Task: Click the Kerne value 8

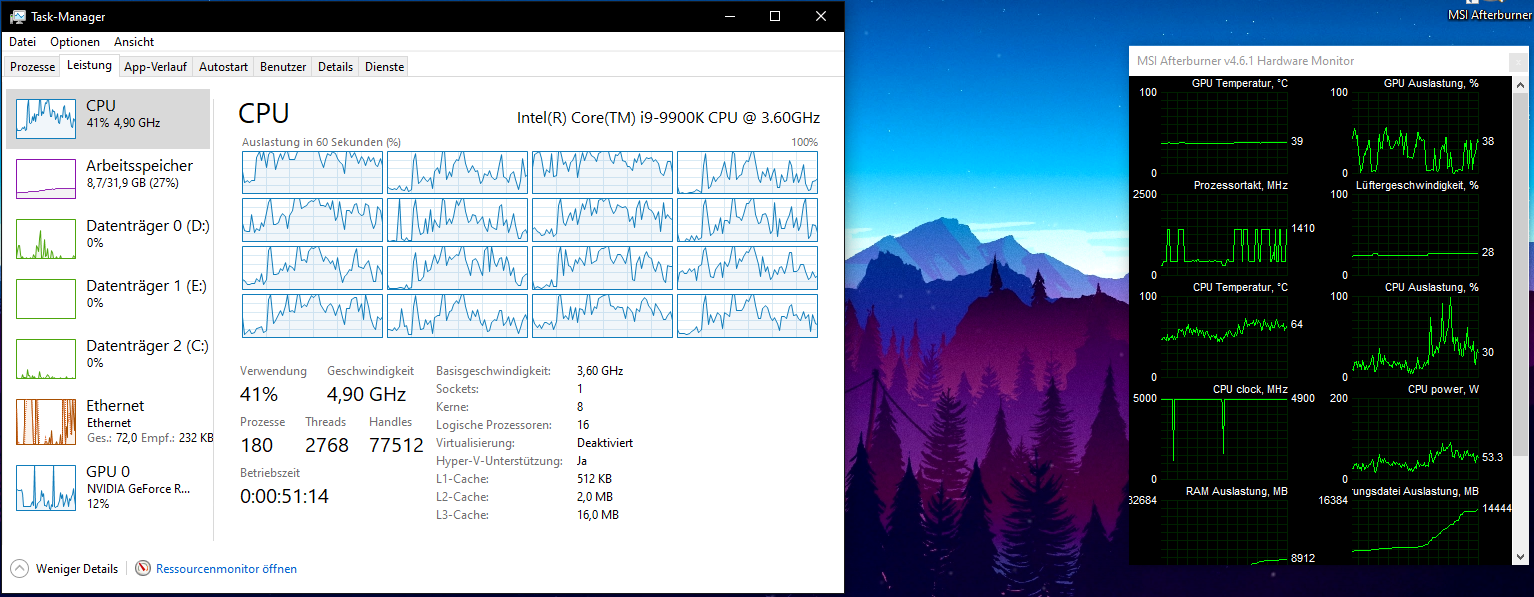Action: pyautogui.click(x=580, y=407)
